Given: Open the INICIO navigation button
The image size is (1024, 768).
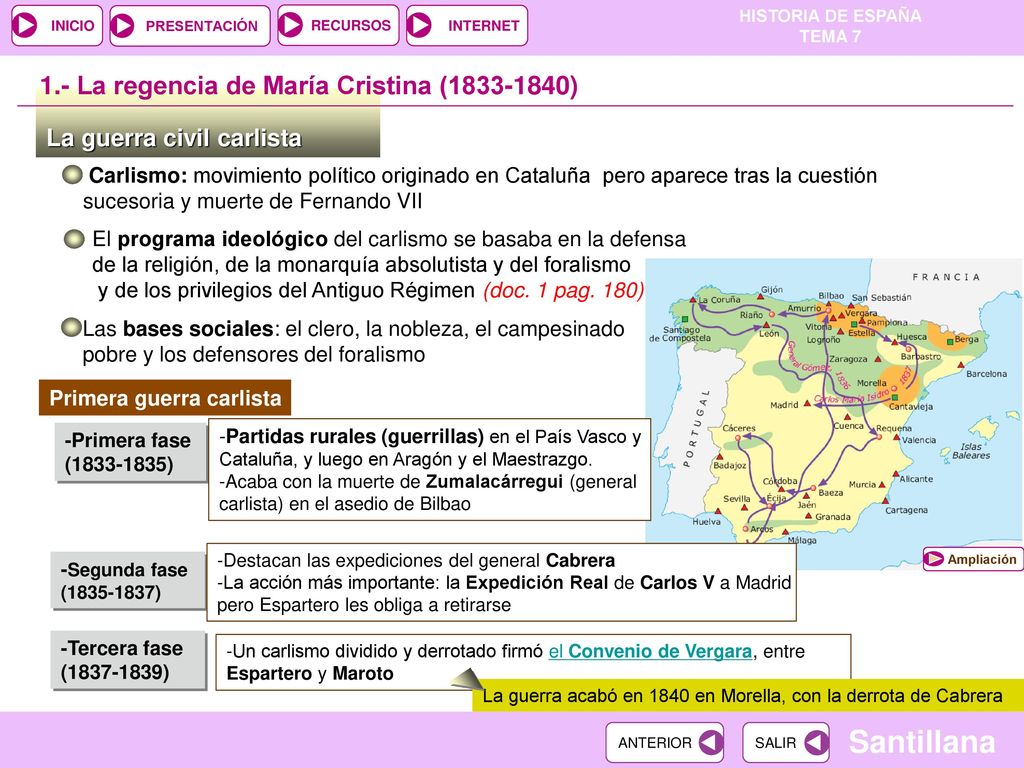Looking at the screenshot, I should (x=57, y=25).
